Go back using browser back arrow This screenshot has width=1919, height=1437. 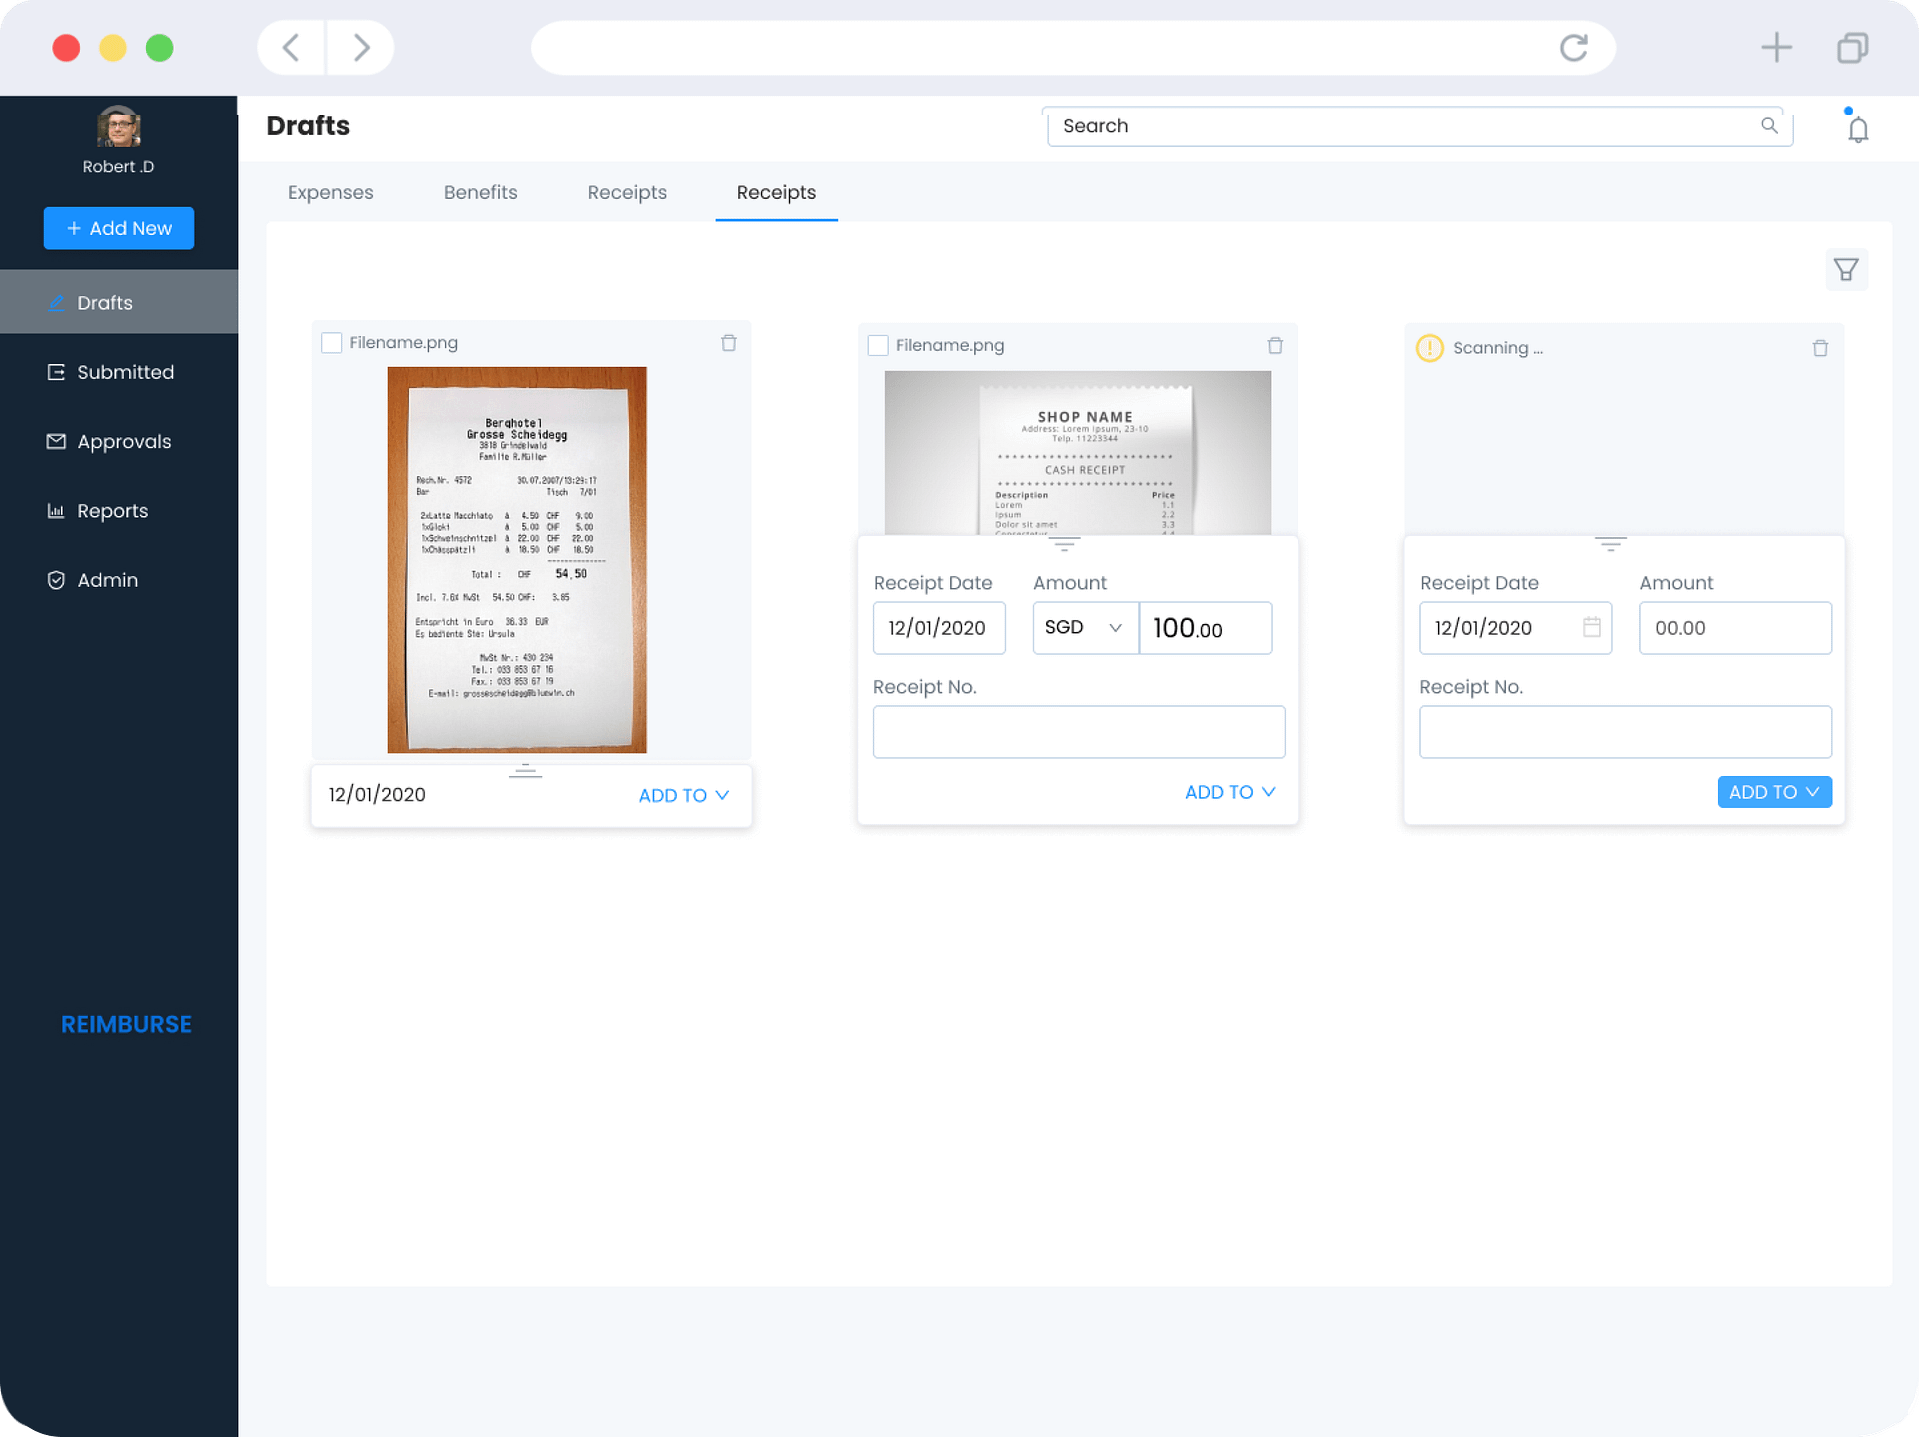tap(291, 48)
